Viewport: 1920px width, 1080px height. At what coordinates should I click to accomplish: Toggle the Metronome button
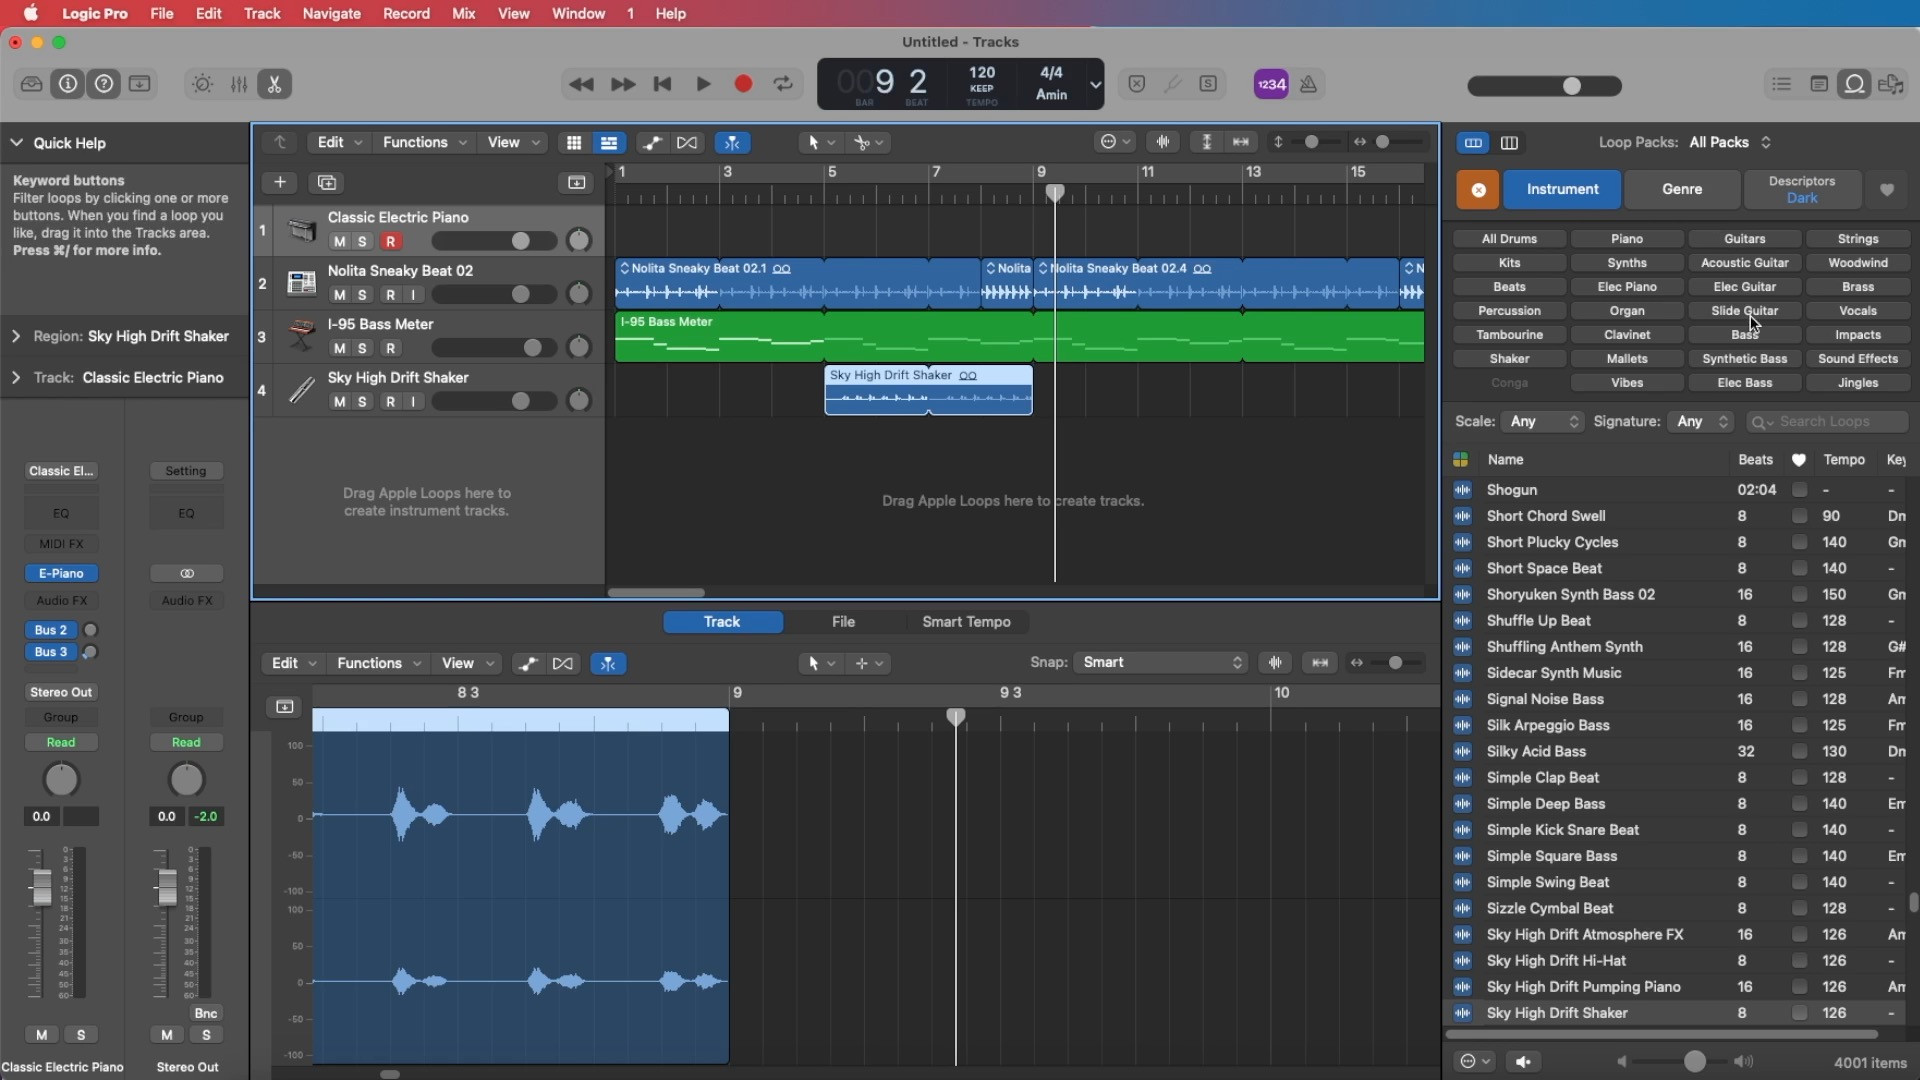(1308, 84)
